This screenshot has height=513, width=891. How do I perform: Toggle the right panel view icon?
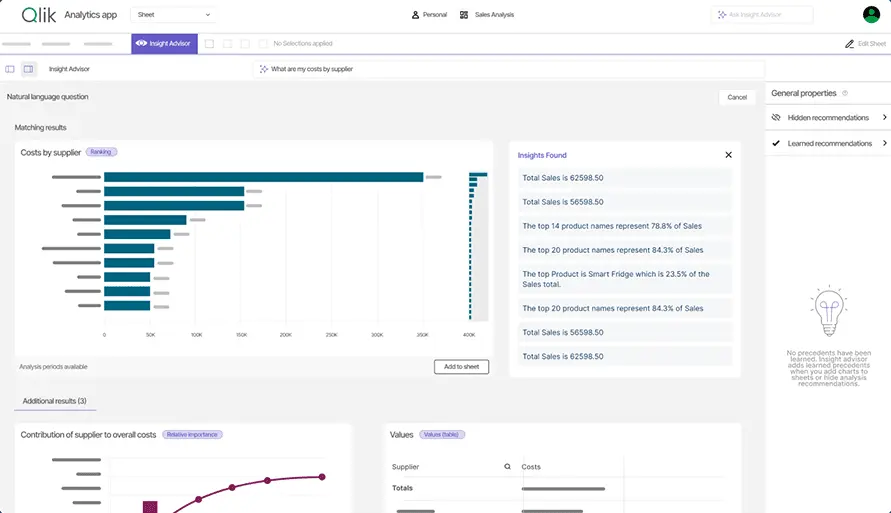(x=28, y=69)
